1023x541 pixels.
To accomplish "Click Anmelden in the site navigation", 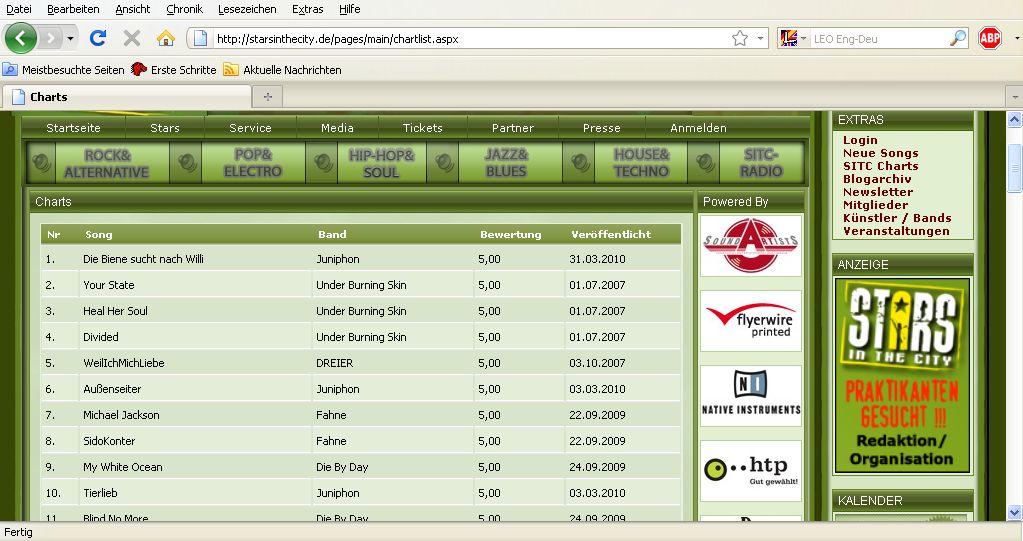I will pos(698,128).
